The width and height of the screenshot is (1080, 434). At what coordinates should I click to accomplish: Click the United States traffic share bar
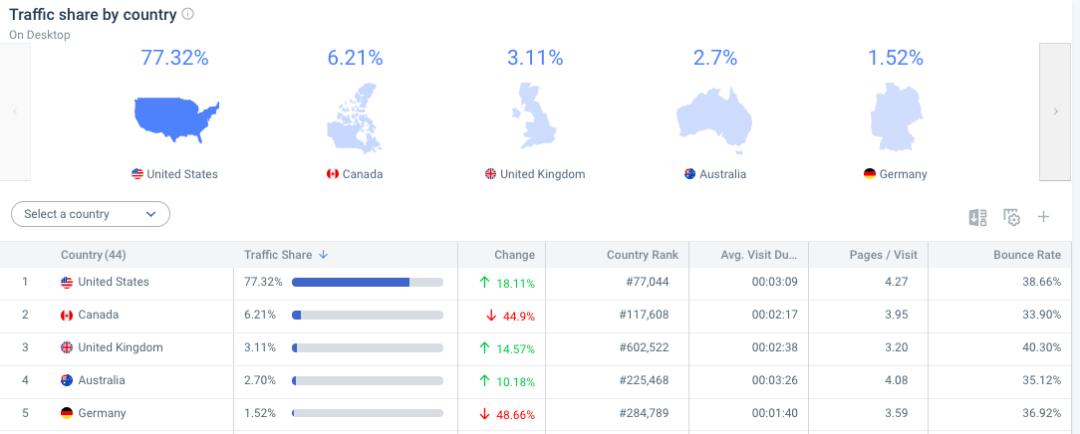pos(367,282)
